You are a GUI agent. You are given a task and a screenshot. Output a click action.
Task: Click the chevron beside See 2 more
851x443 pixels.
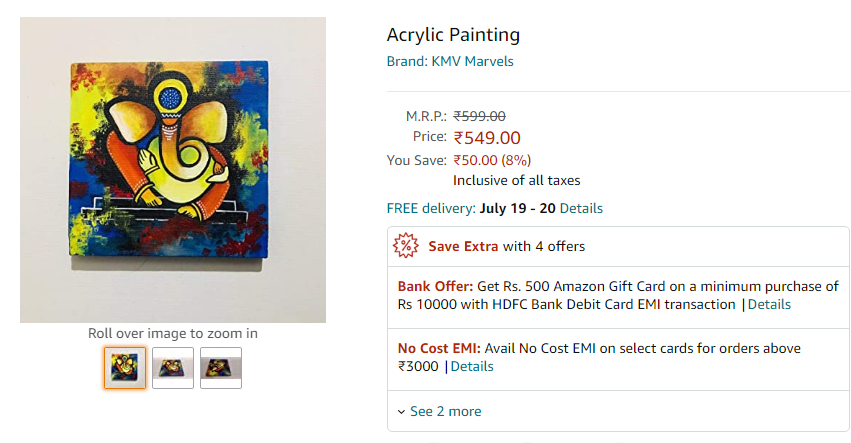click(401, 412)
